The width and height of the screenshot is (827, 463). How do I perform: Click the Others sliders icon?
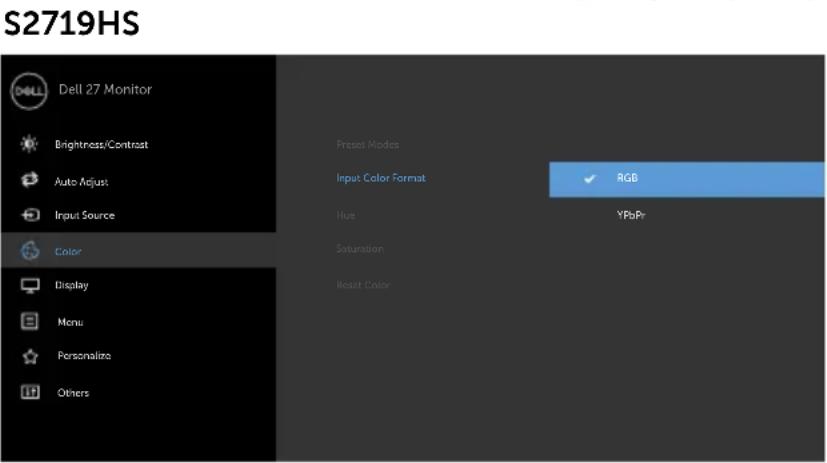[30, 392]
